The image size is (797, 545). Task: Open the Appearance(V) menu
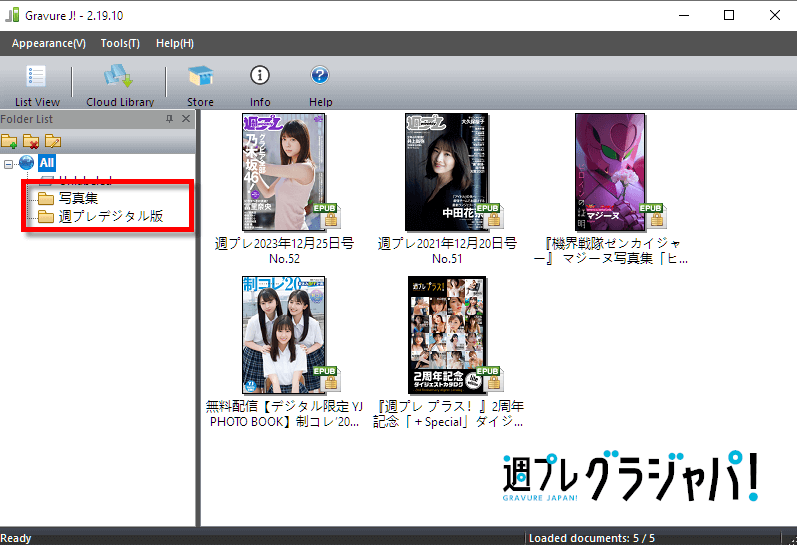(x=49, y=43)
